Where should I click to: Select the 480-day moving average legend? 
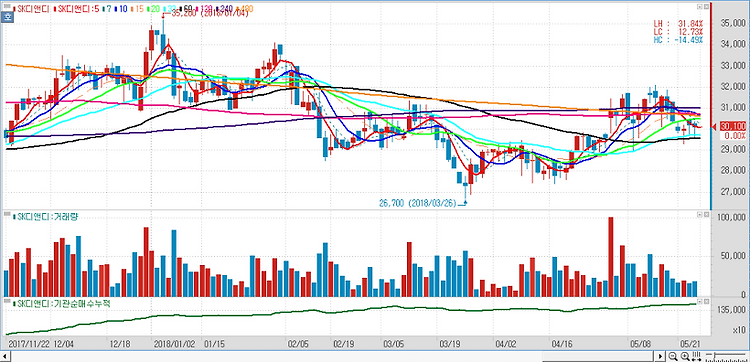tap(245, 9)
